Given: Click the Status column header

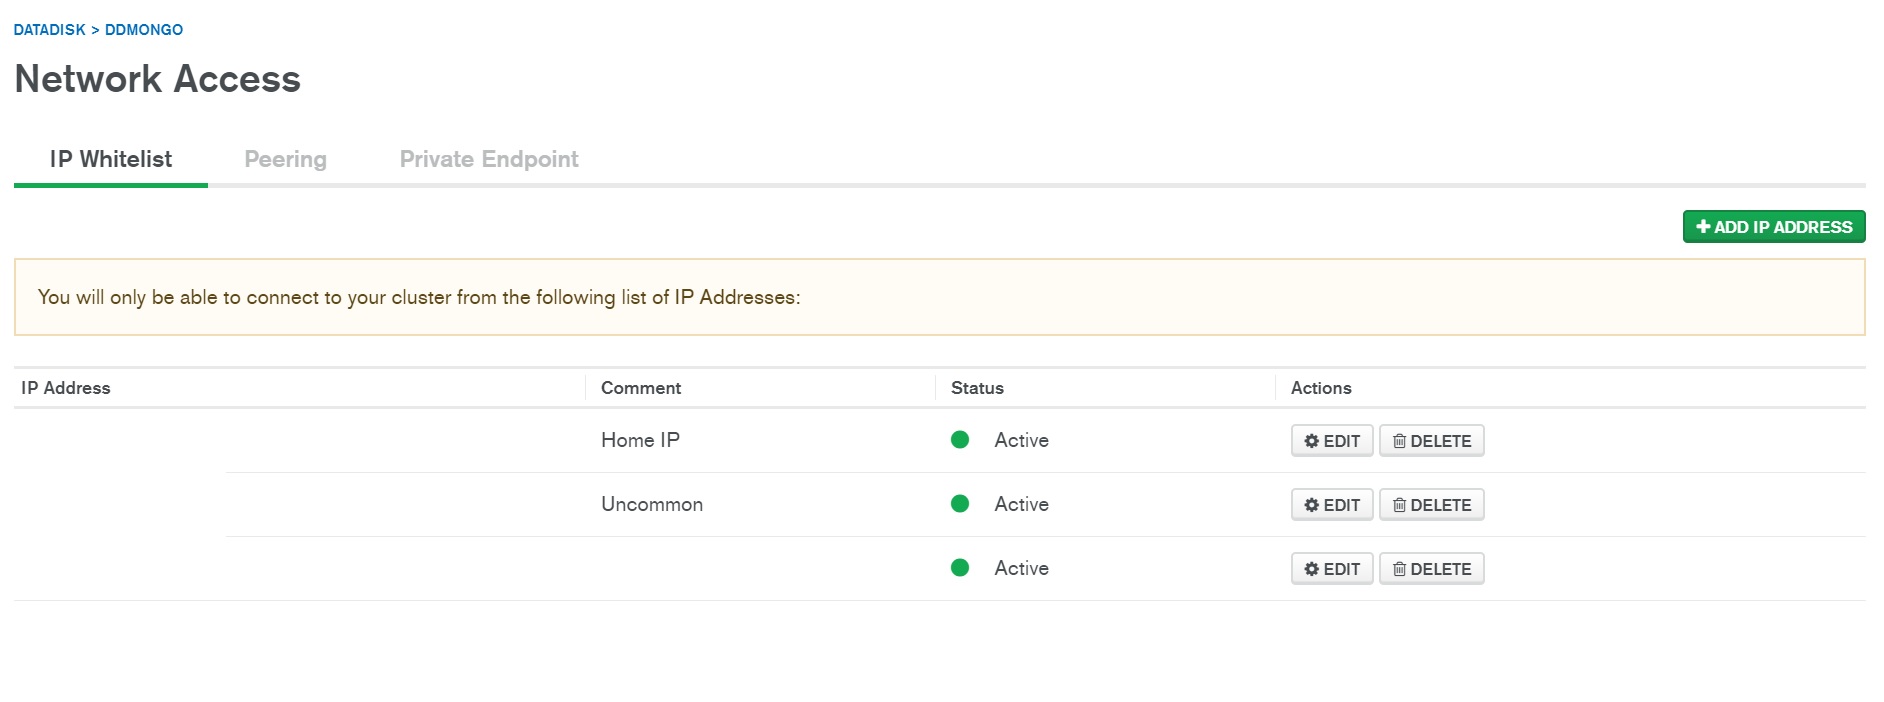Looking at the screenshot, I should 977,388.
